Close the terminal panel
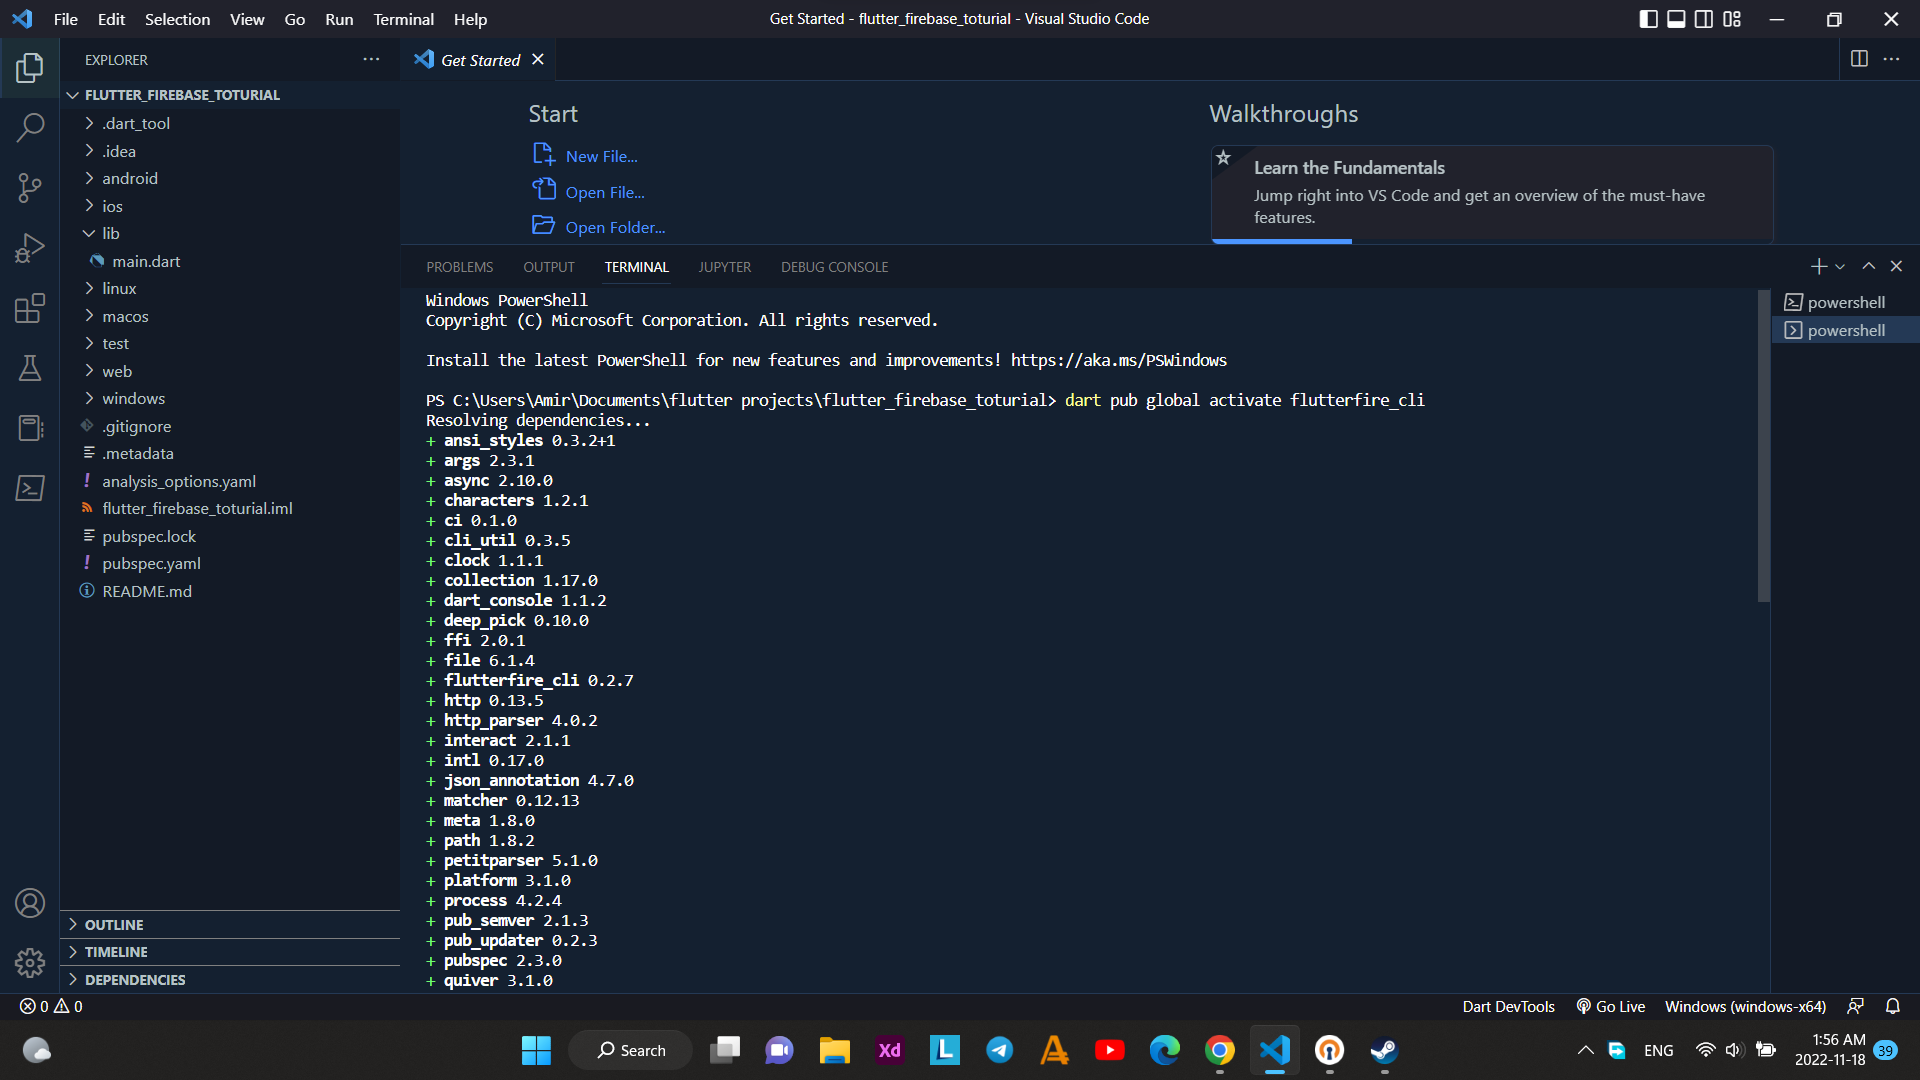This screenshot has width=1920, height=1080. point(1896,266)
